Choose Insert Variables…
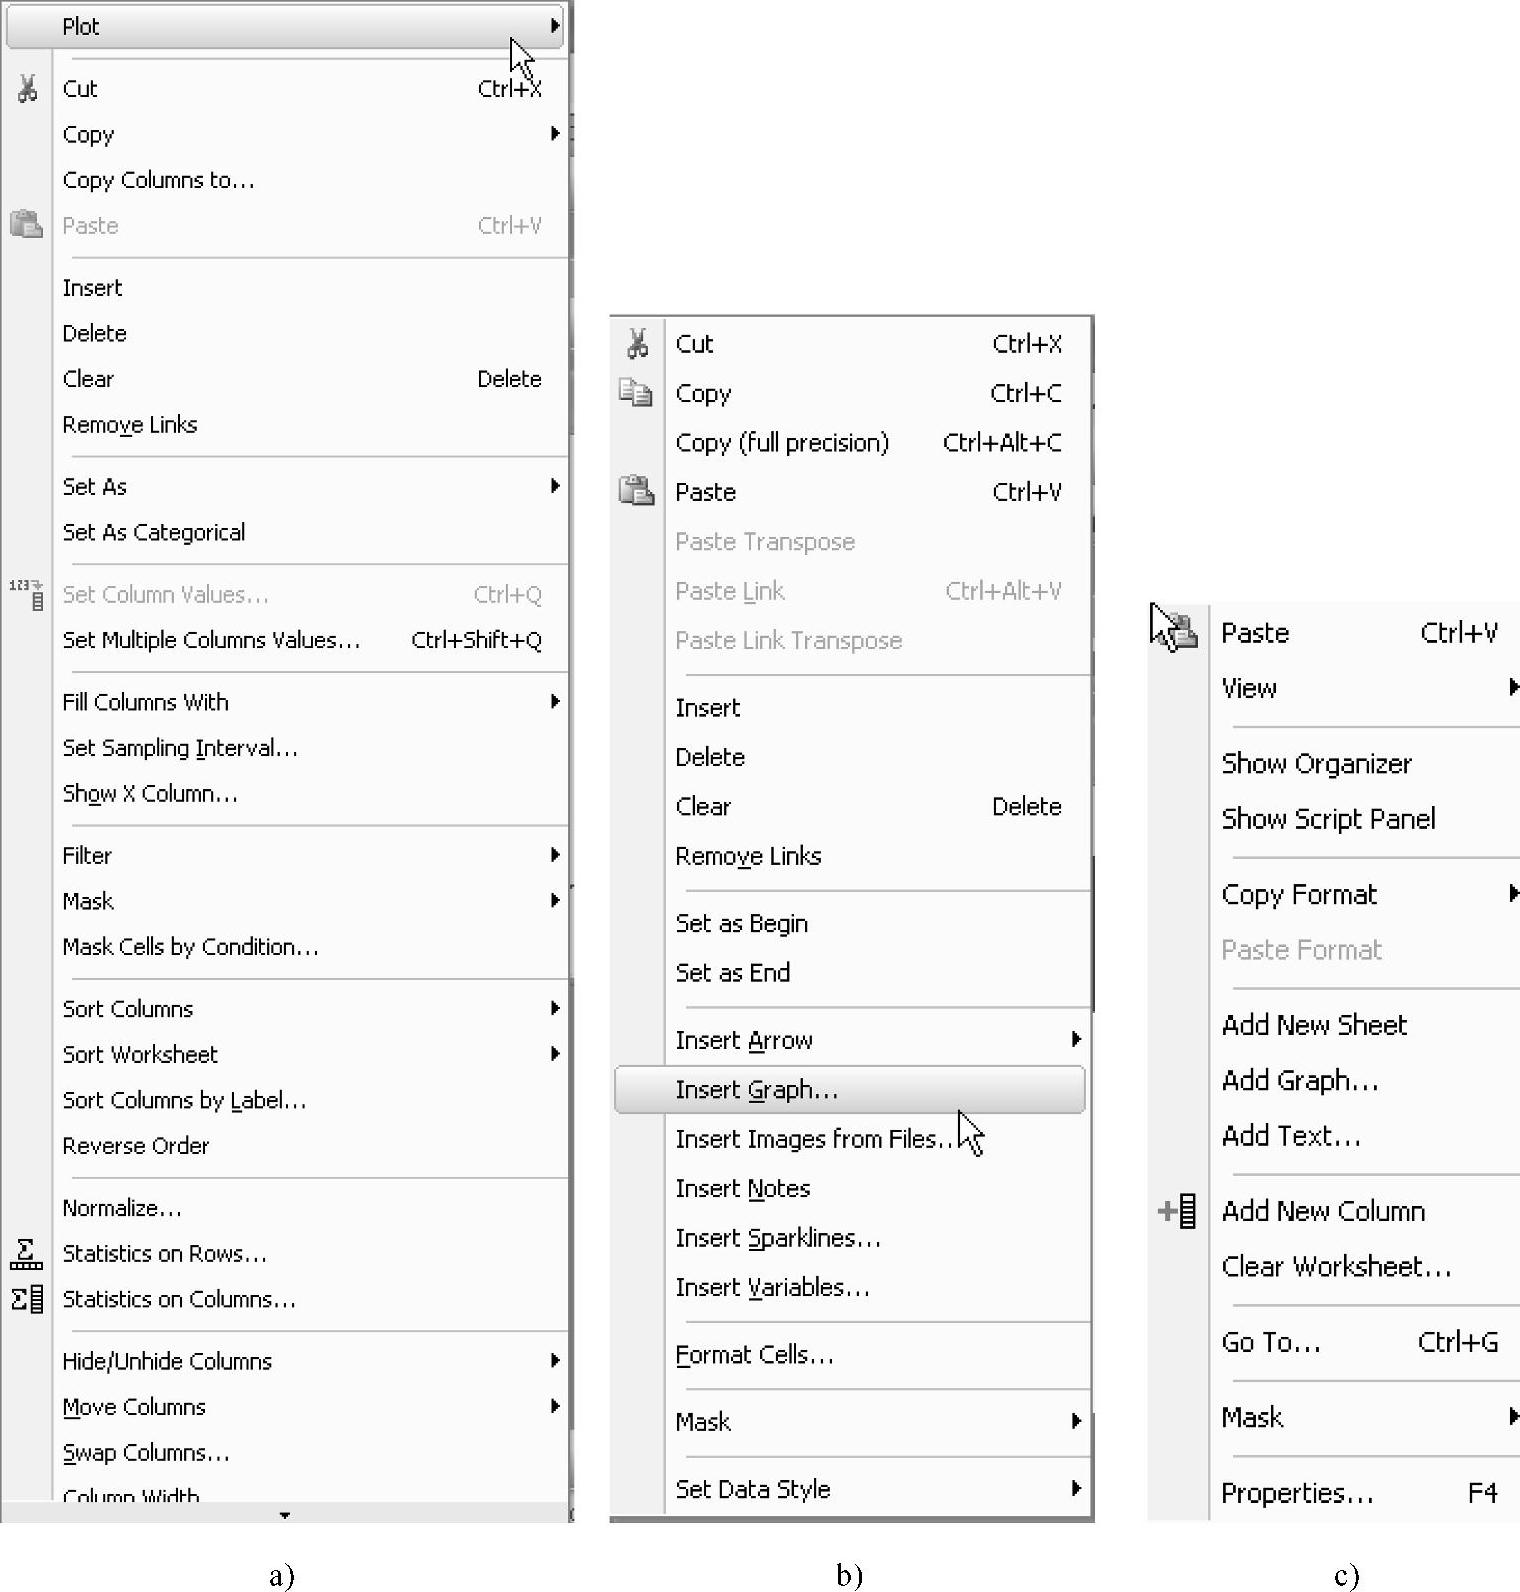This screenshot has height=1592, width=1520. [x=773, y=1287]
